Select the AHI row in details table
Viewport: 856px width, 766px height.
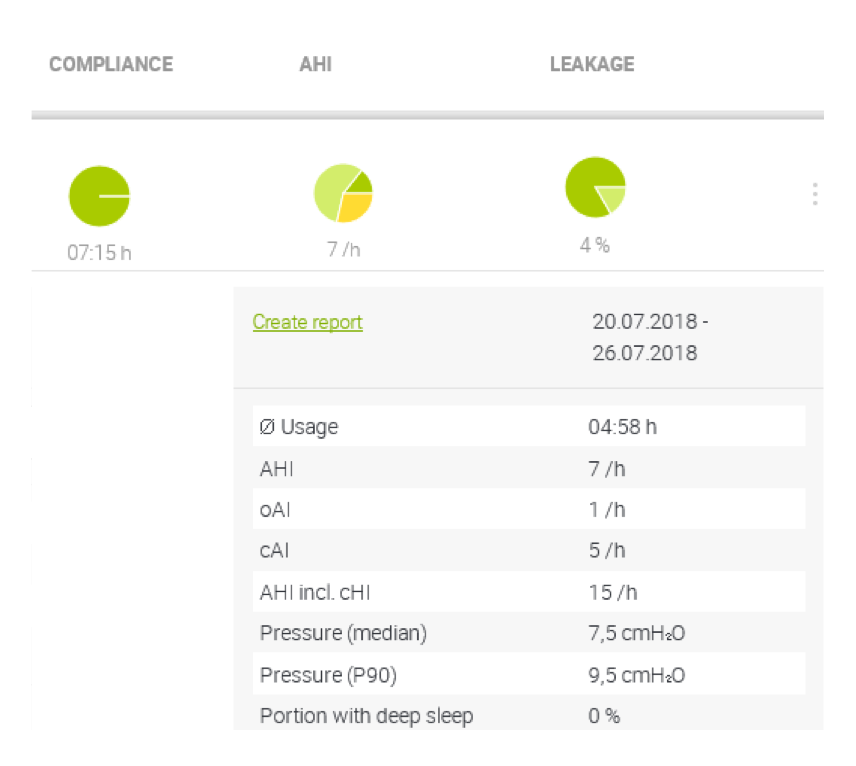point(528,468)
